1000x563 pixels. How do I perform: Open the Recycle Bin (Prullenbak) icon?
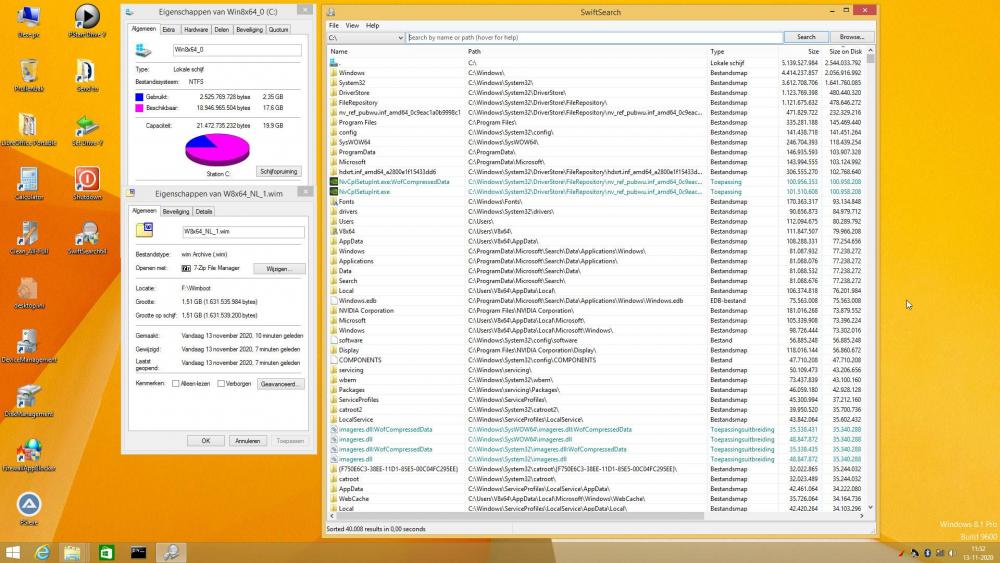tap(28, 71)
